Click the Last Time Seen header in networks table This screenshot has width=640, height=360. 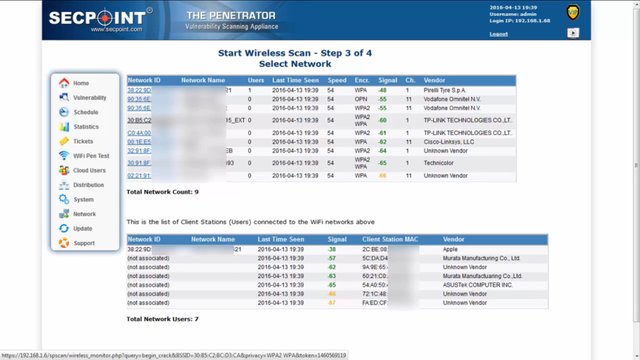296,80
